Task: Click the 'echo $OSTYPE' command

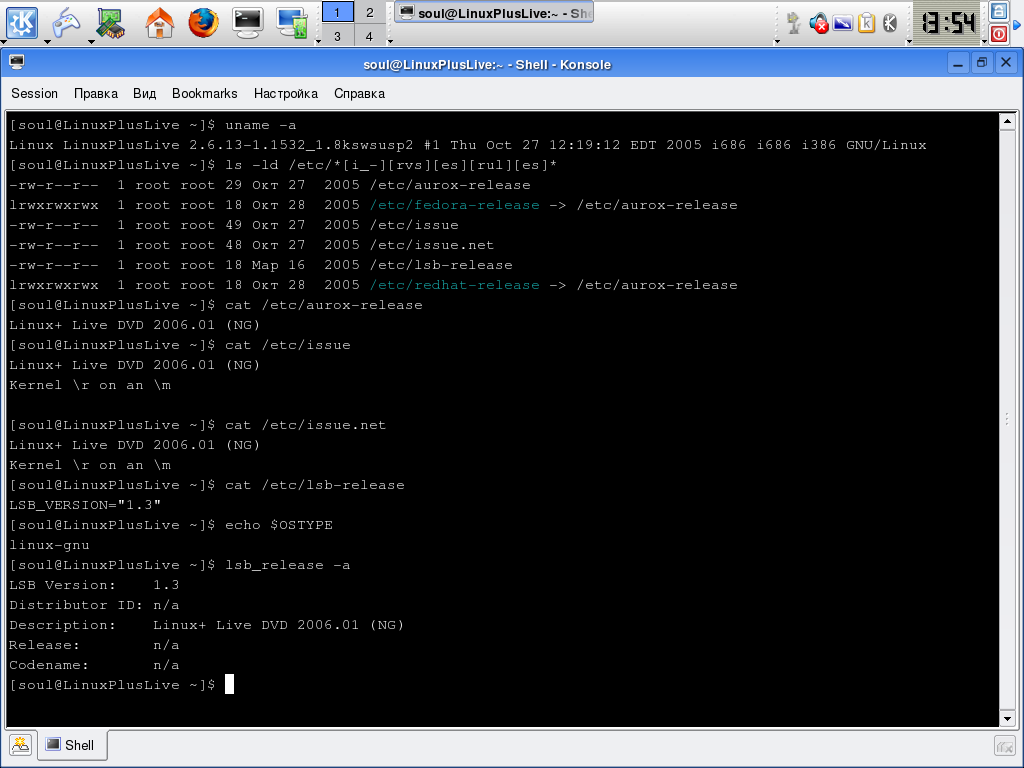Action: (279, 525)
